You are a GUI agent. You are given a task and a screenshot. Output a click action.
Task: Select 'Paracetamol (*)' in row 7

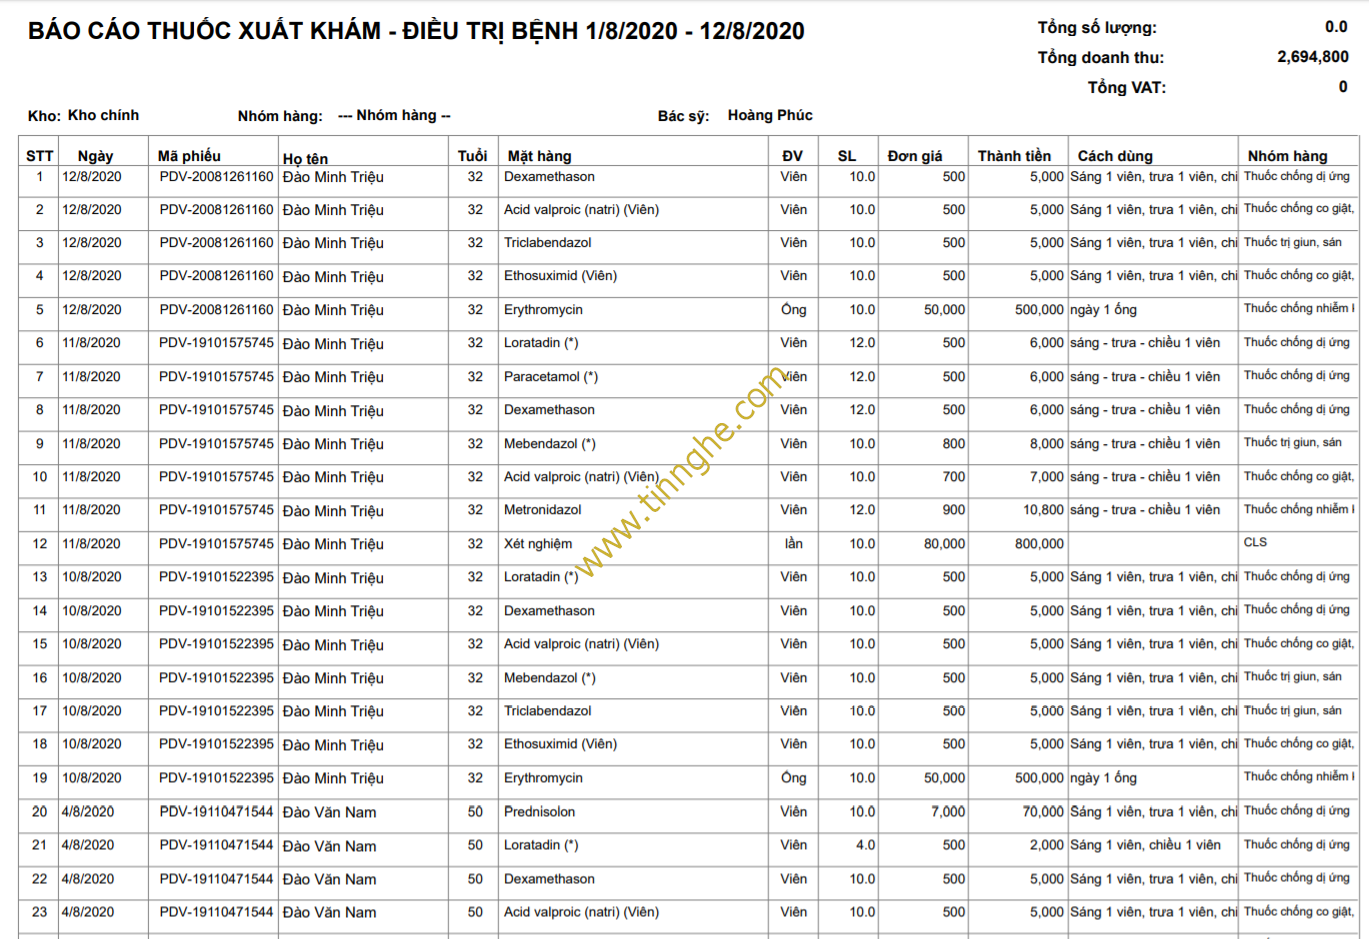551,377
